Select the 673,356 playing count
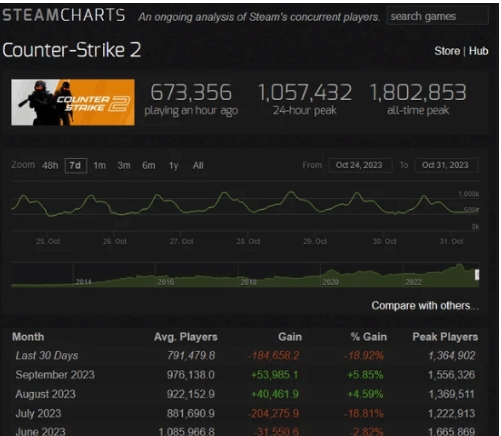 (191, 92)
